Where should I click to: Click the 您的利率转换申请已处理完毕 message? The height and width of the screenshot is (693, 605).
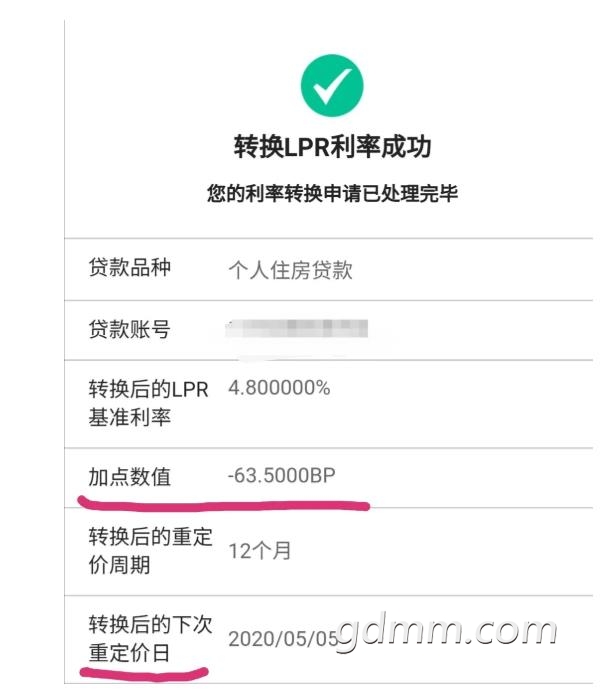click(332, 194)
